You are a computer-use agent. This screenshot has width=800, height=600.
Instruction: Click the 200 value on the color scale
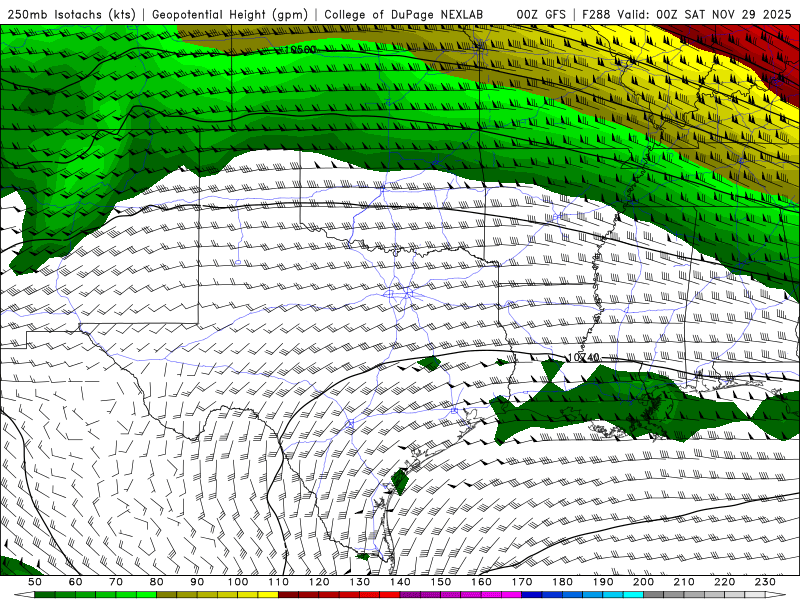643,582
